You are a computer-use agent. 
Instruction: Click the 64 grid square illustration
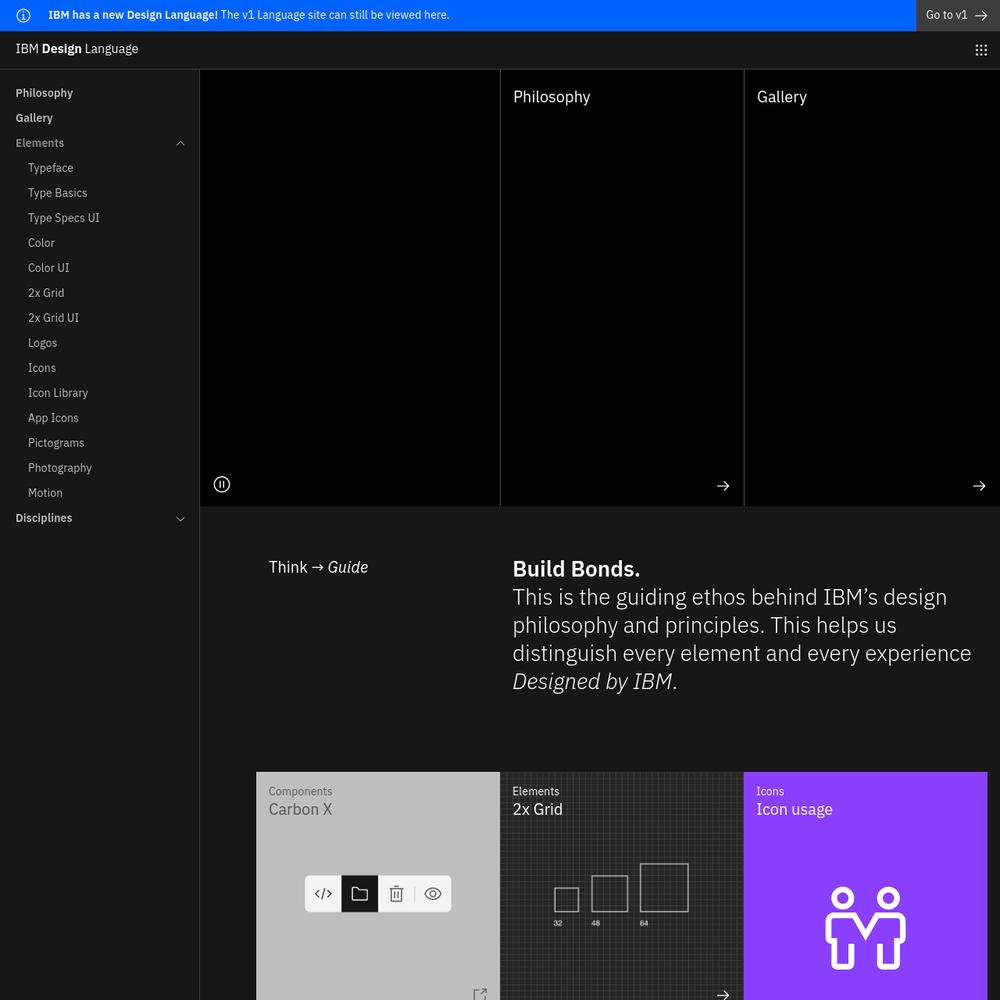click(664, 888)
